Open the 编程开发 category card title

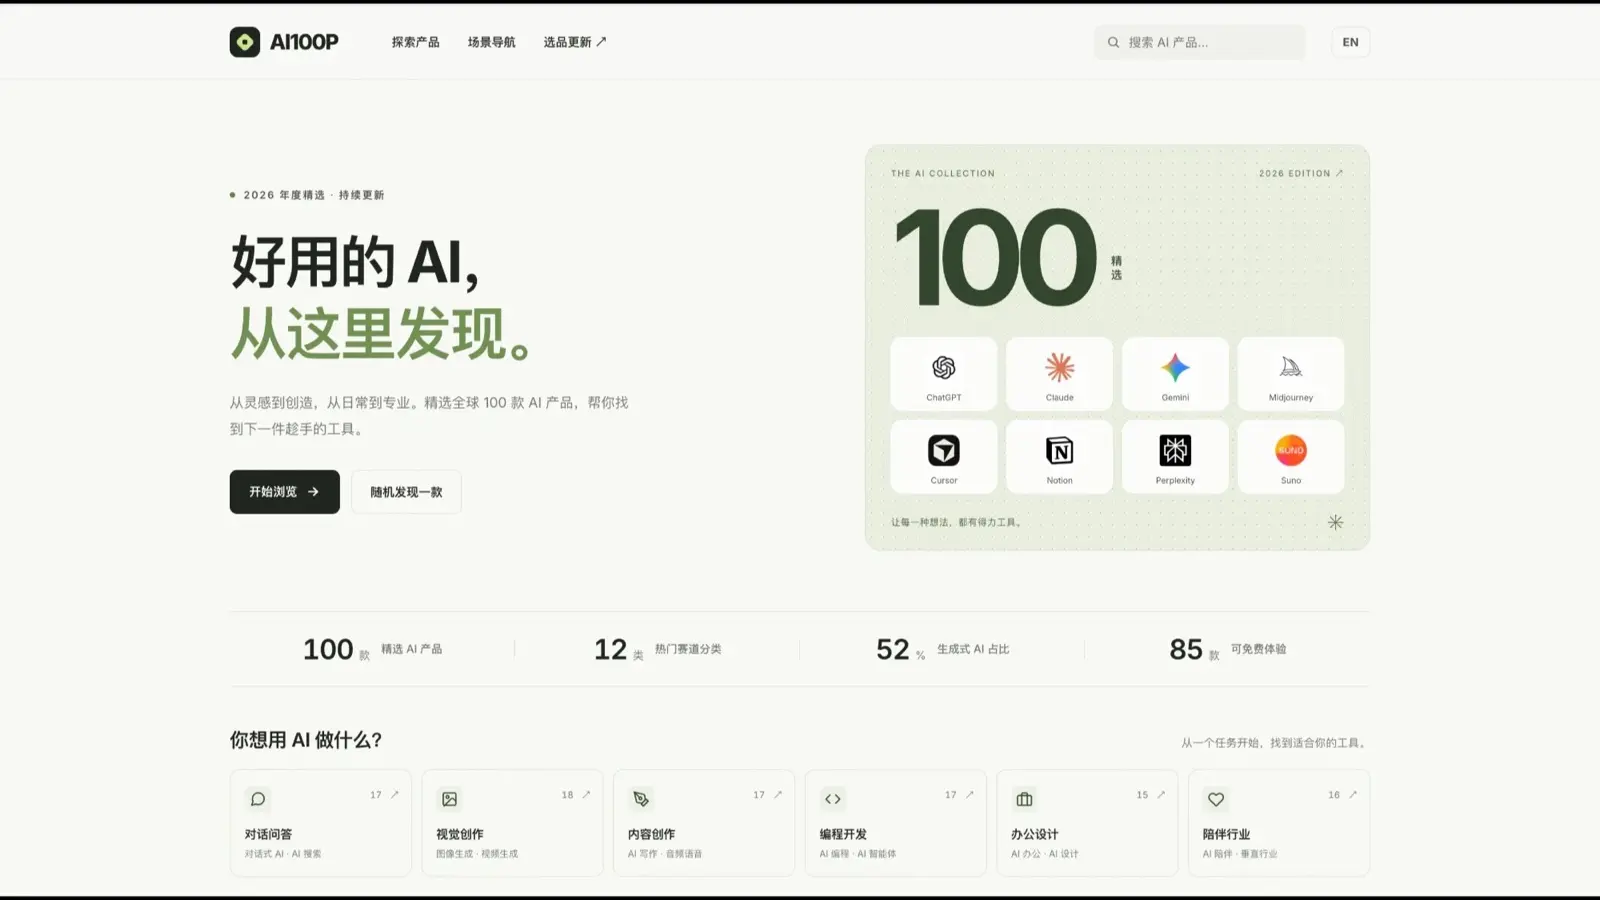click(x=843, y=834)
